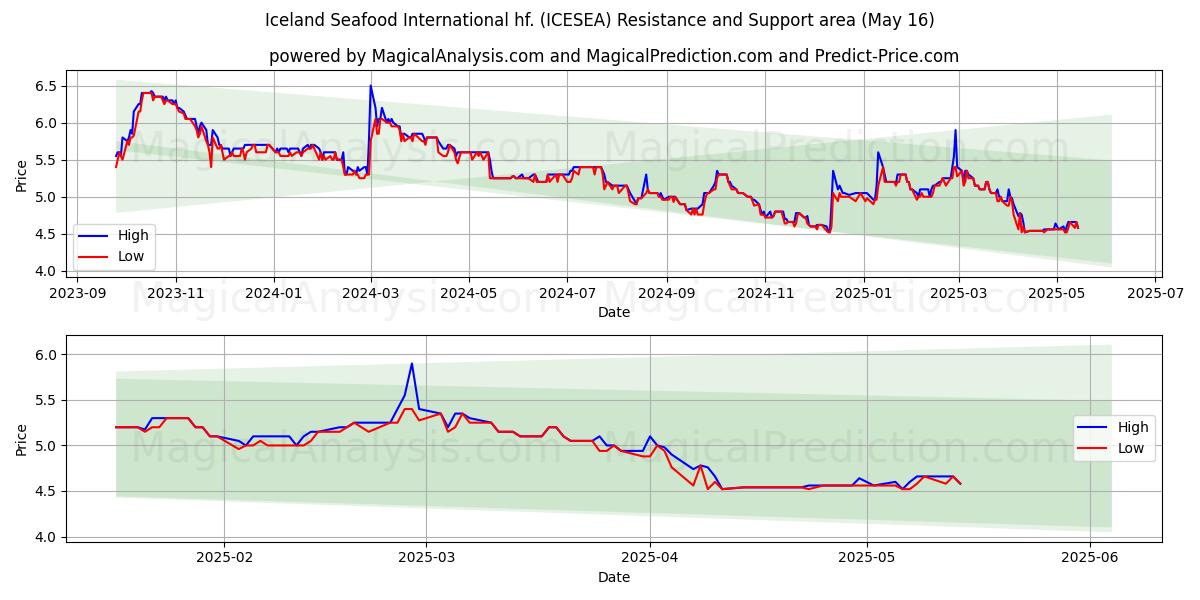This screenshot has width=1200, height=600.
Task: Click the 2025-01 date tick on the upper chart
Action: [x=862, y=292]
